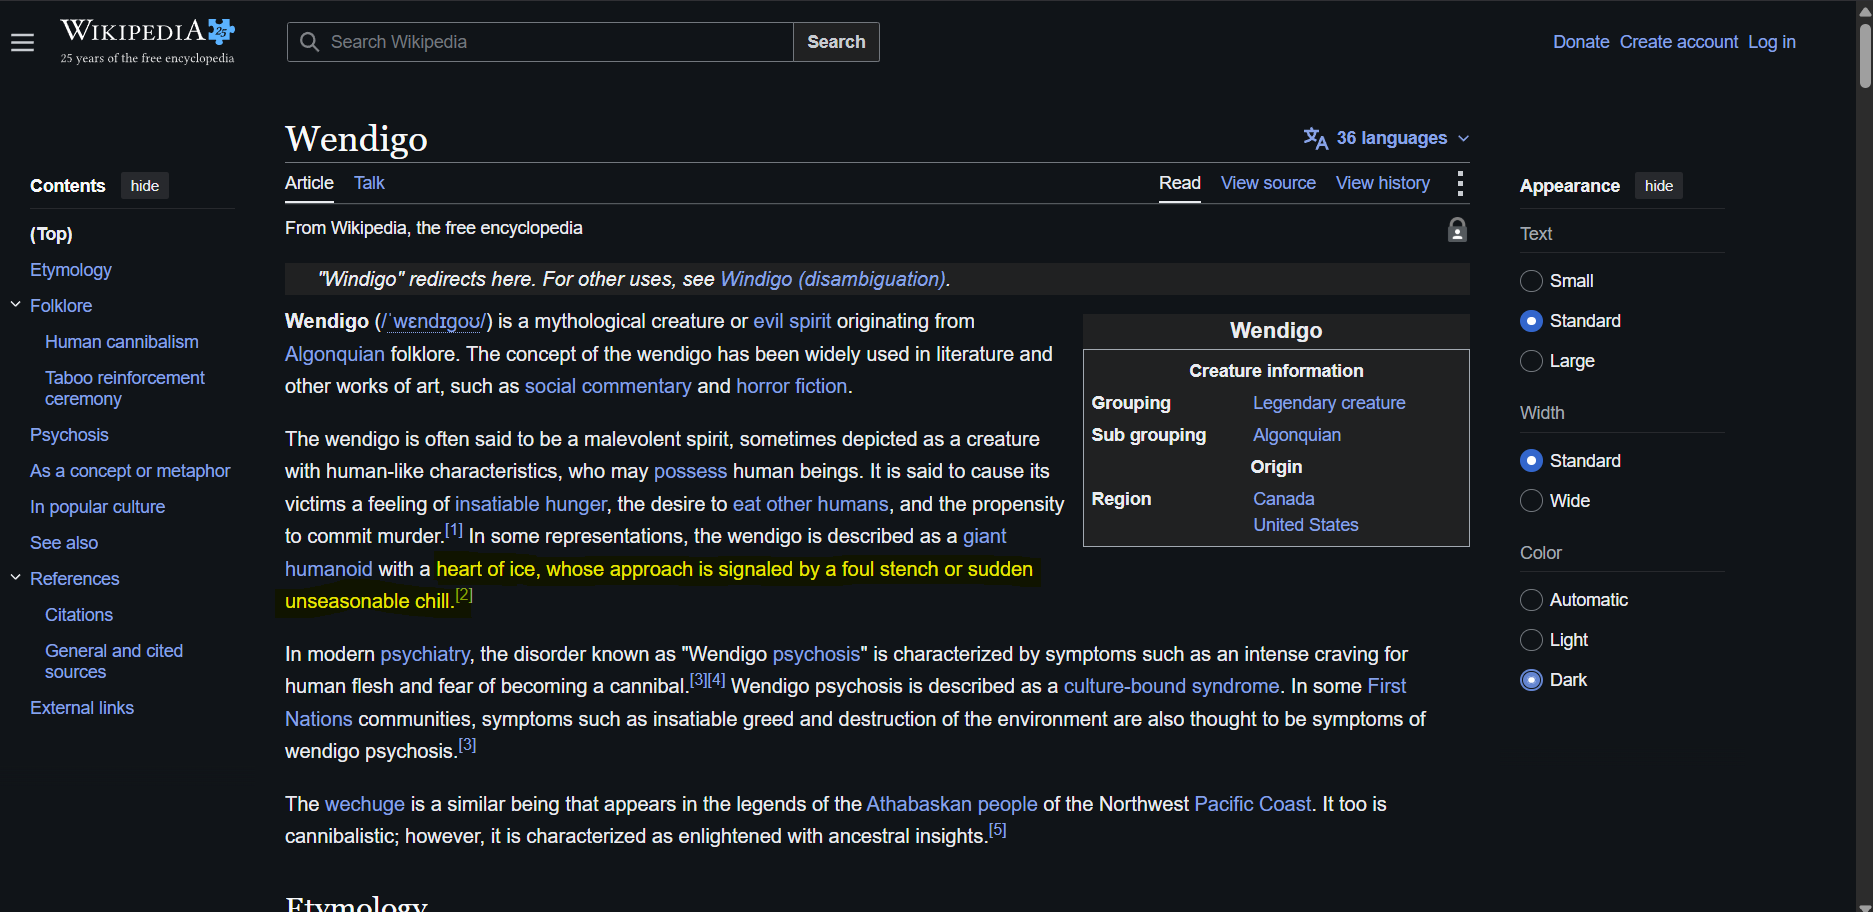1873x912 pixels.
Task: Select the Read tab
Action: point(1180,183)
